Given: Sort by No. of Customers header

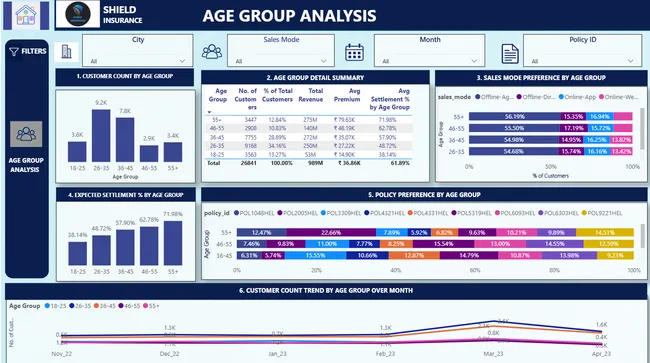Looking at the screenshot, I should tap(246, 99).
